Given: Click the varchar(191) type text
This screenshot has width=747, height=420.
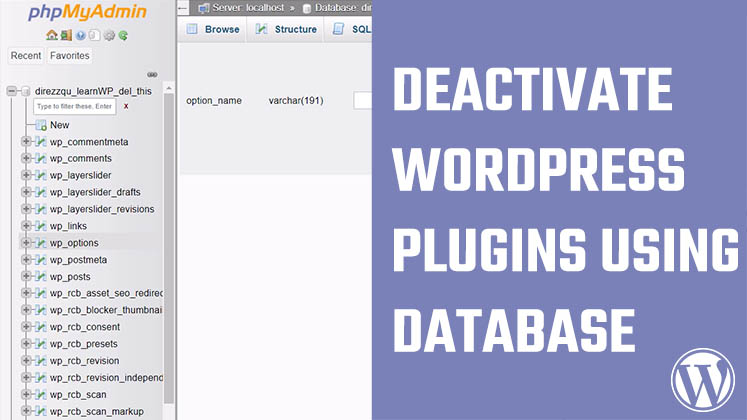Looking at the screenshot, I should click(x=296, y=100).
